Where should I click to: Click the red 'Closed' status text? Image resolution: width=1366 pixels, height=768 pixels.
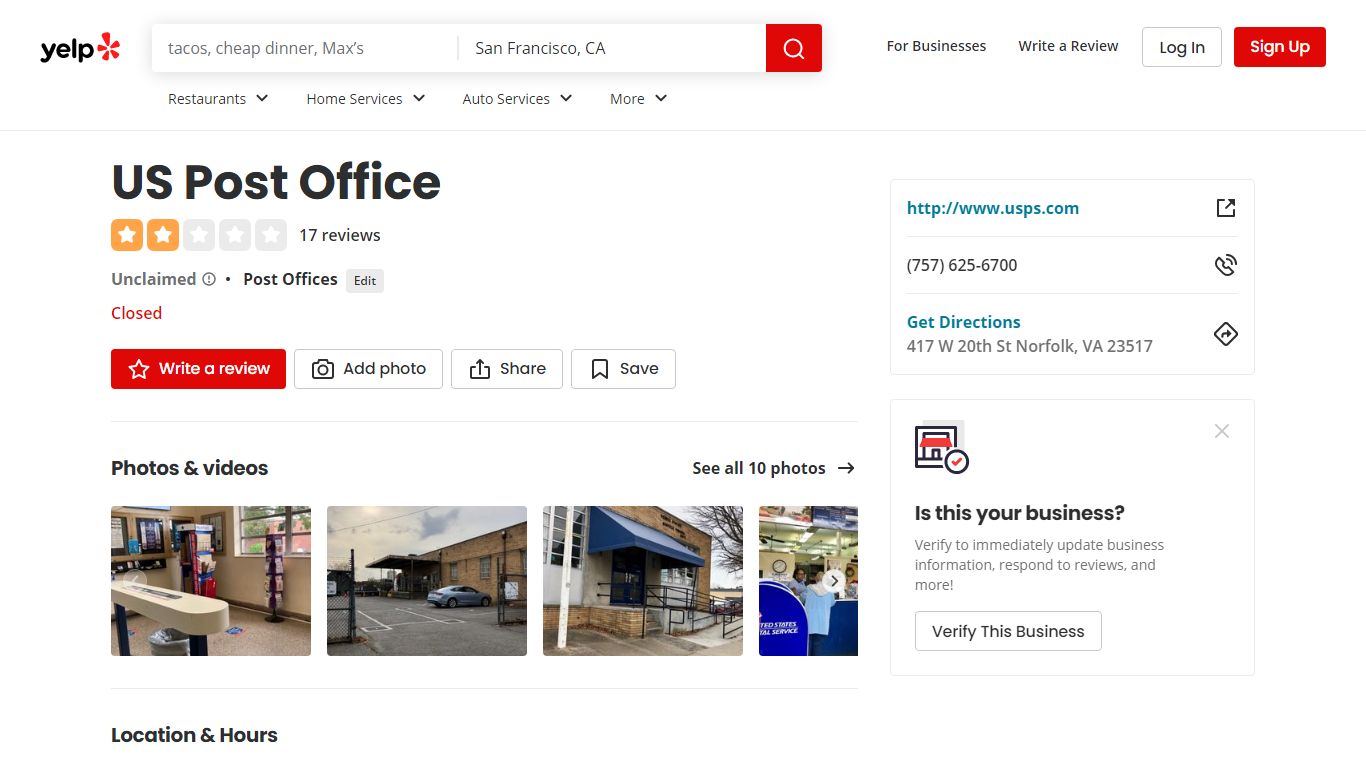pyautogui.click(x=136, y=313)
